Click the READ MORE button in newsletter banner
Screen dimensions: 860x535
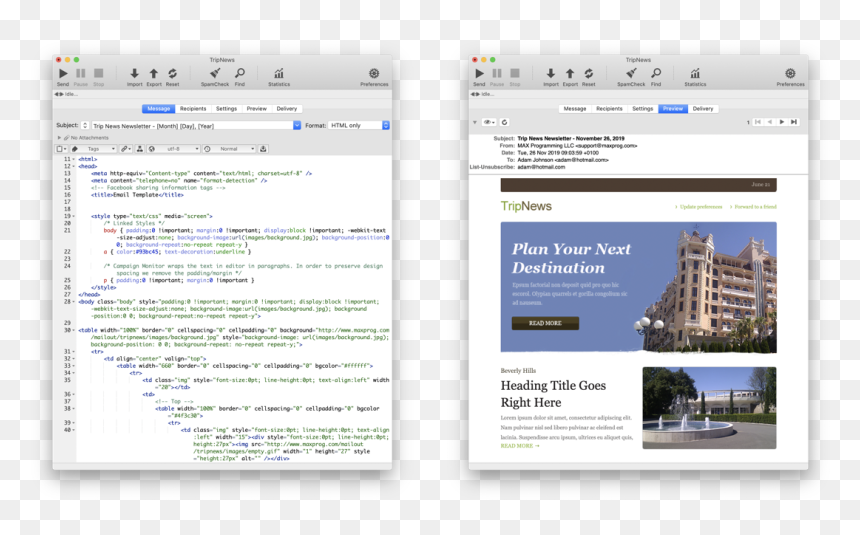[x=545, y=323]
